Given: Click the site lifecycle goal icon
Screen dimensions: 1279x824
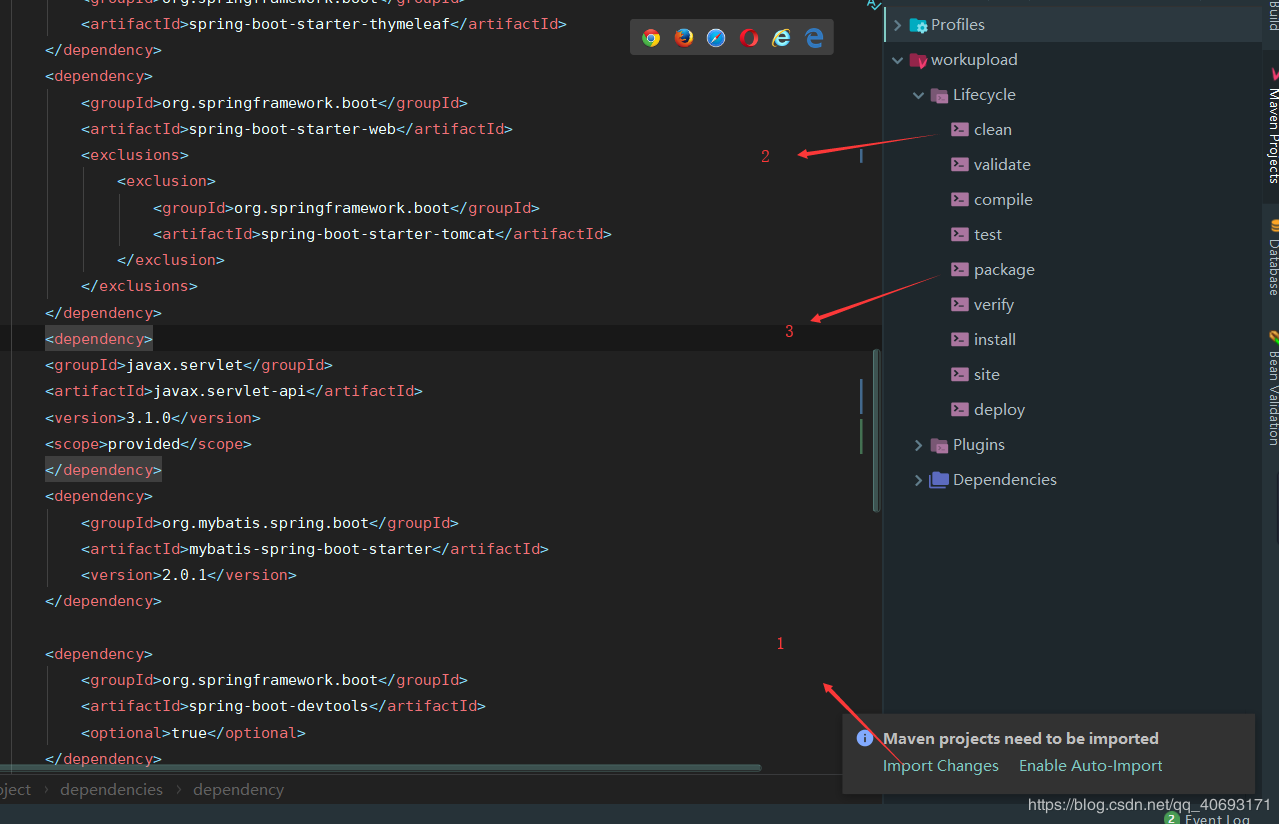Looking at the screenshot, I should click(959, 374).
